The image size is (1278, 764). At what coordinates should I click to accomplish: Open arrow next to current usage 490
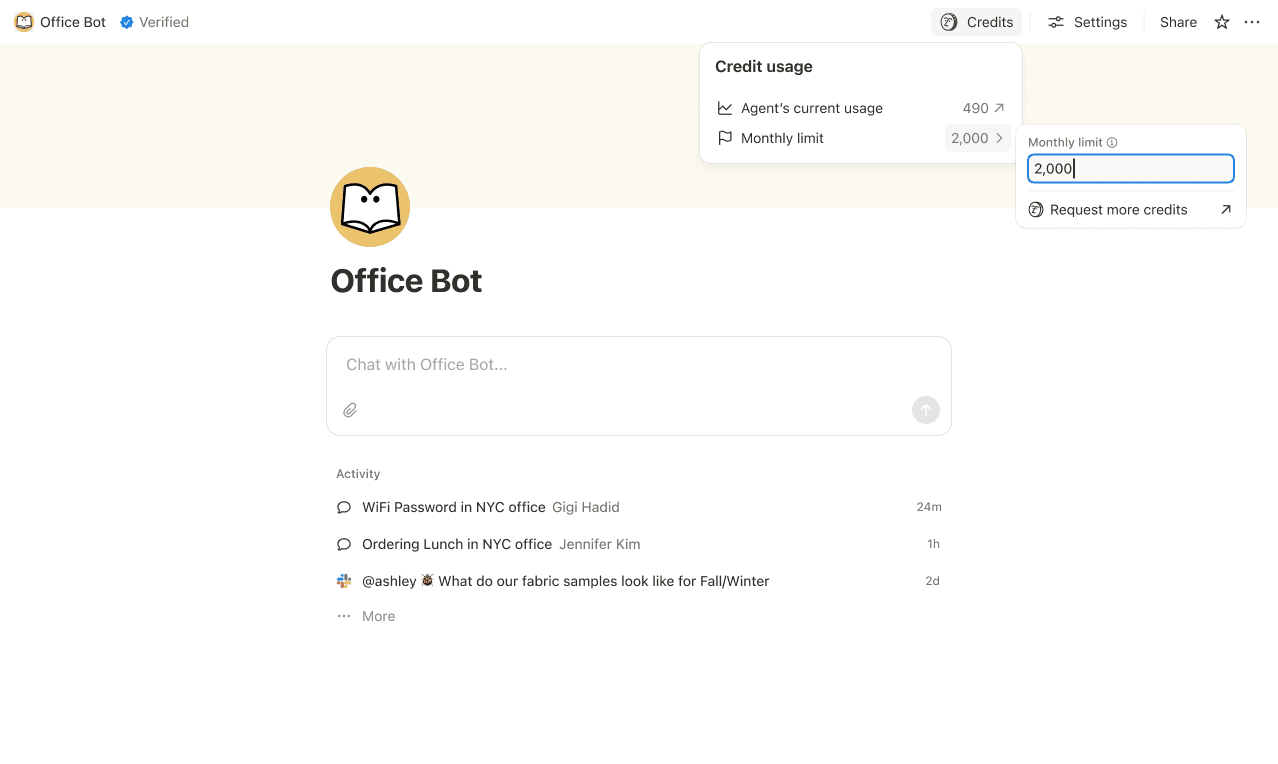(x=998, y=108)
